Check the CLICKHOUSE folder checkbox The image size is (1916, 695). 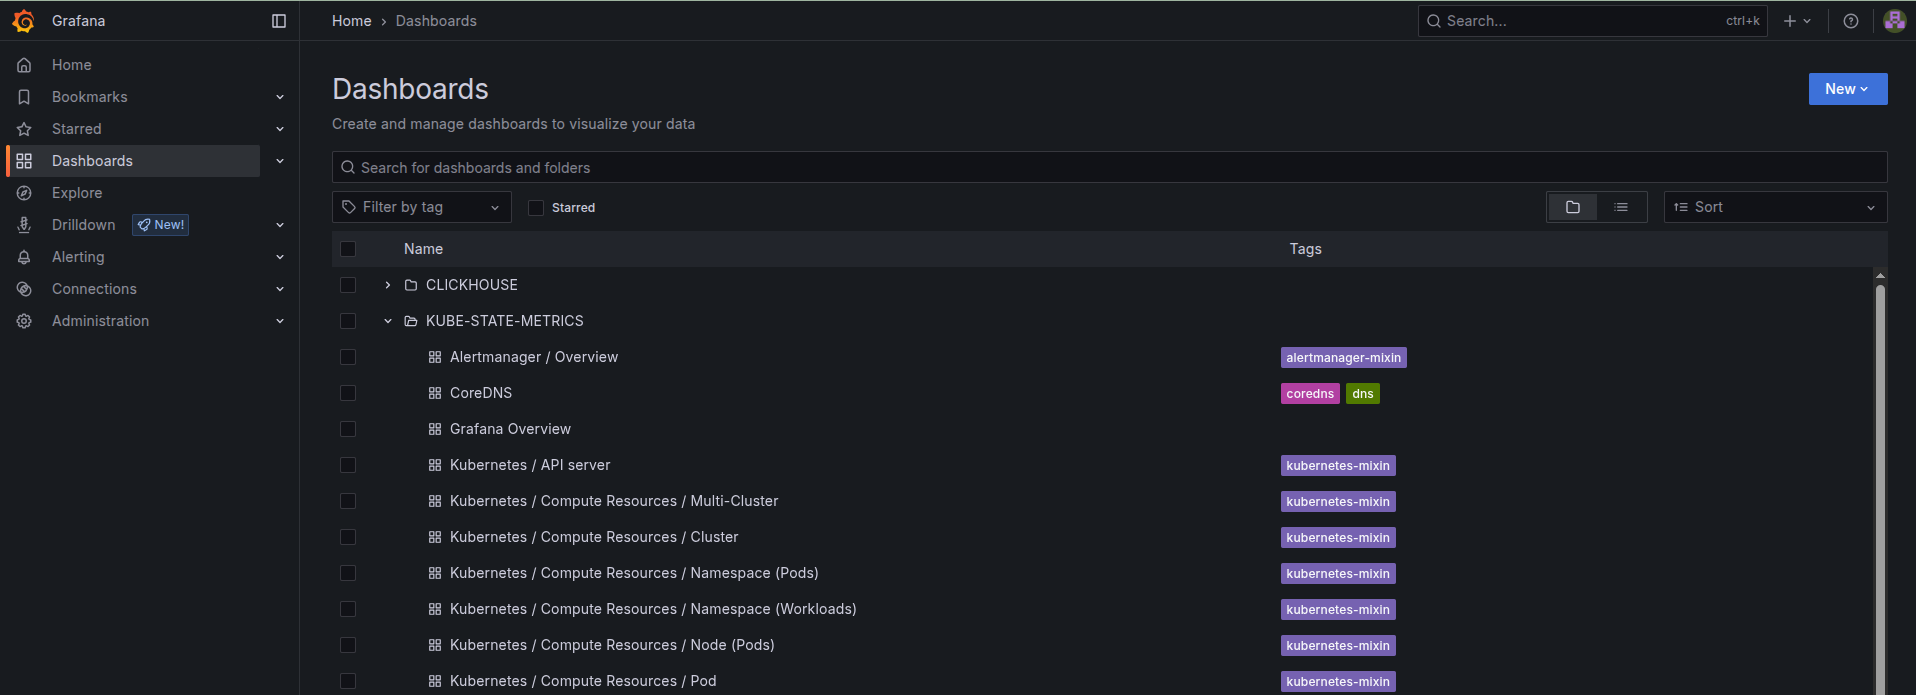348,285
